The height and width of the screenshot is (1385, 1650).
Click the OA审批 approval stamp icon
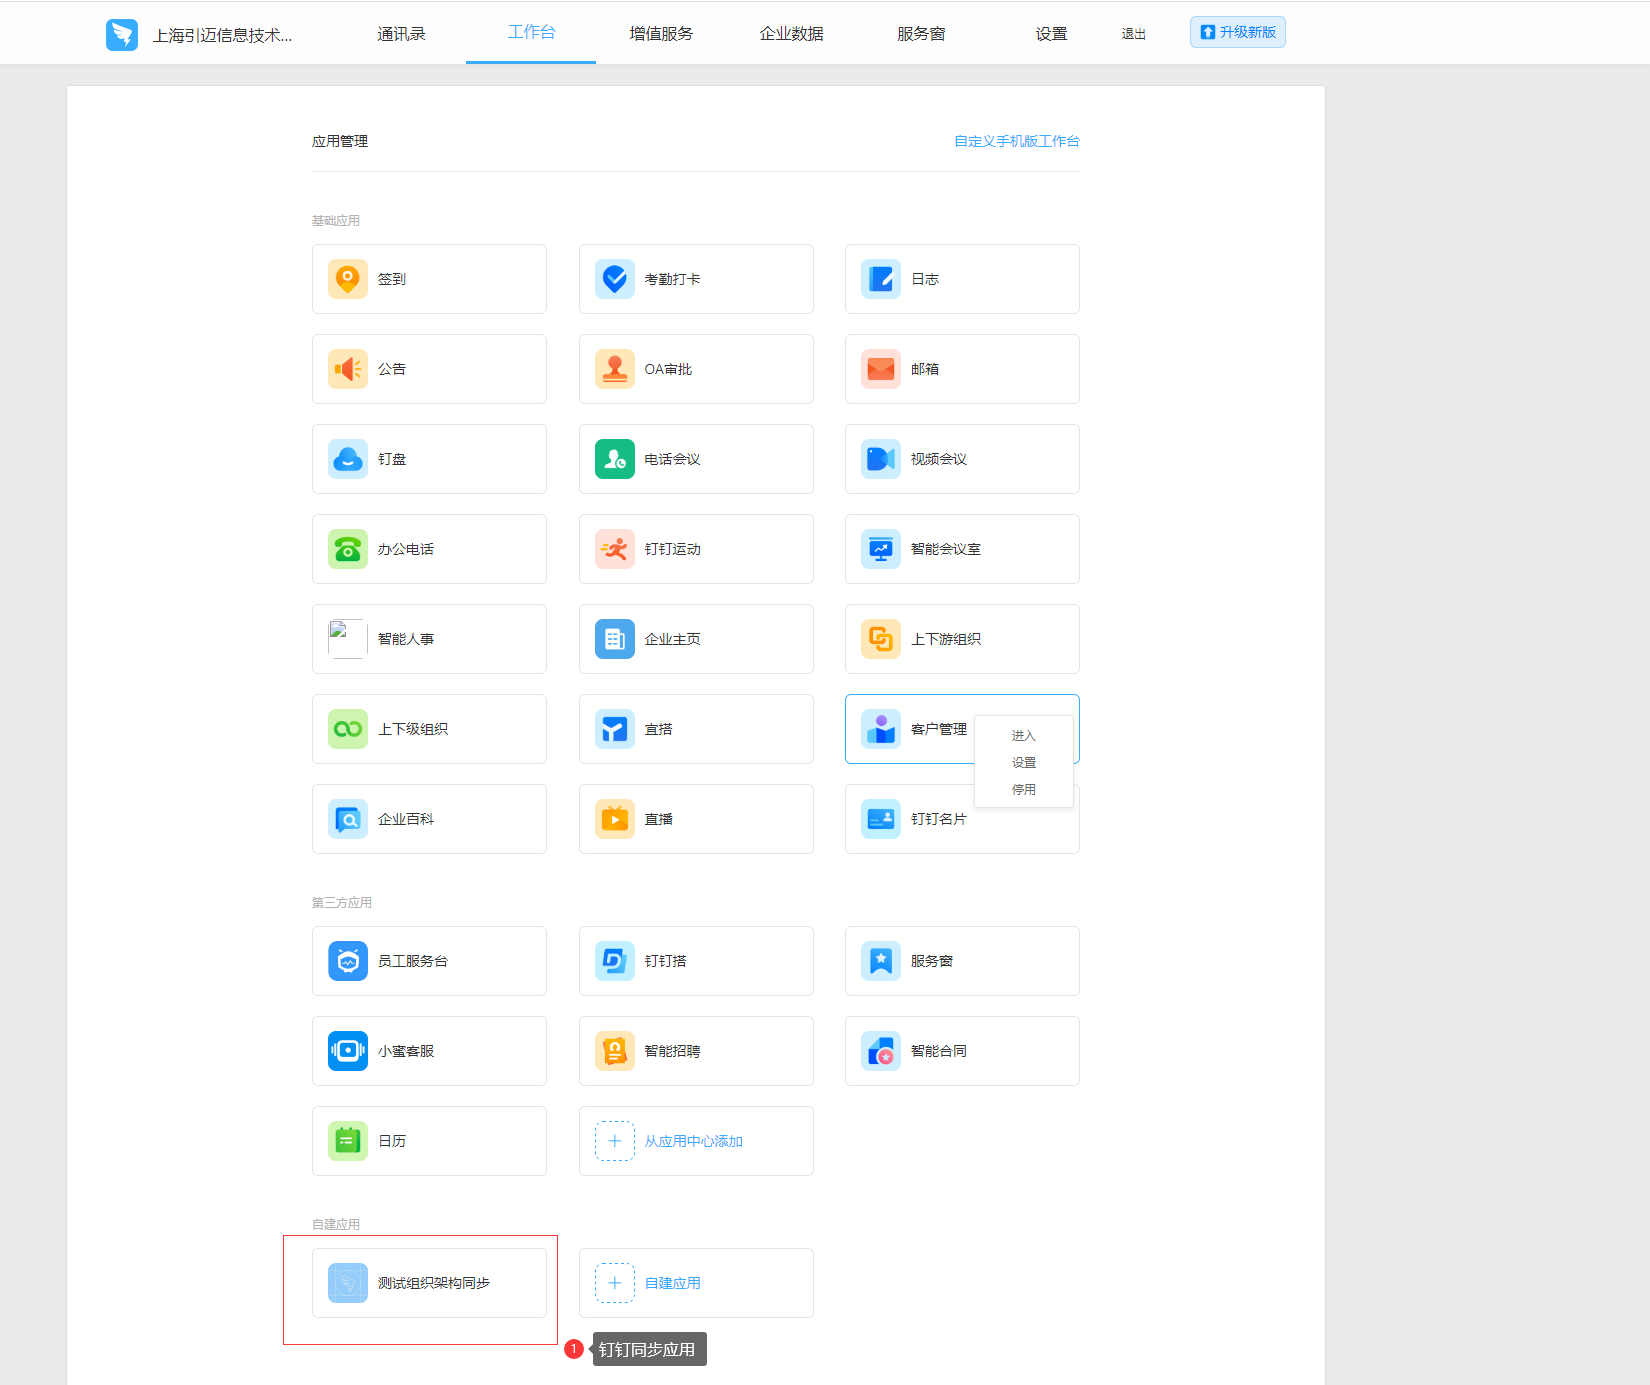(x=615, y=369)
